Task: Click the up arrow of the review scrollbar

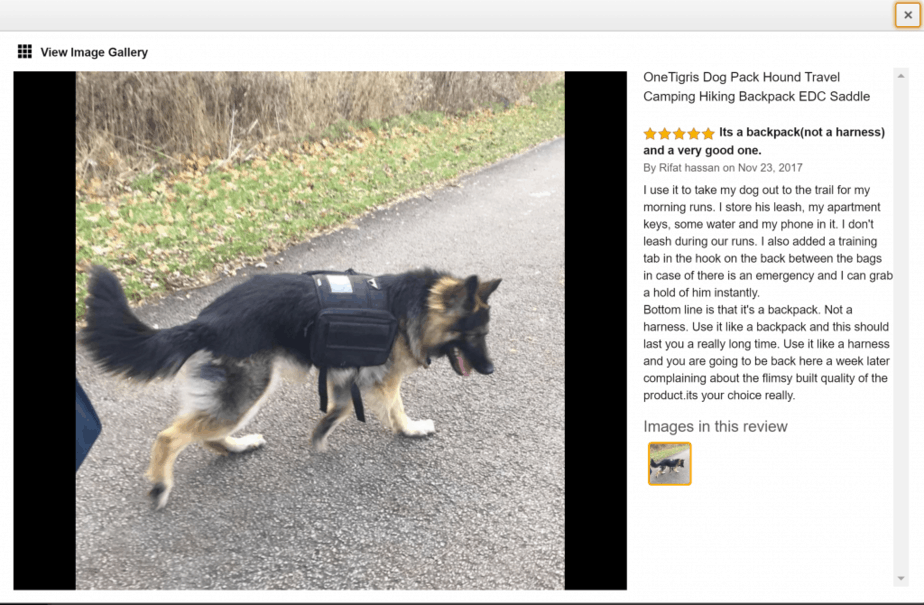Action: click(x=900, y=76)
